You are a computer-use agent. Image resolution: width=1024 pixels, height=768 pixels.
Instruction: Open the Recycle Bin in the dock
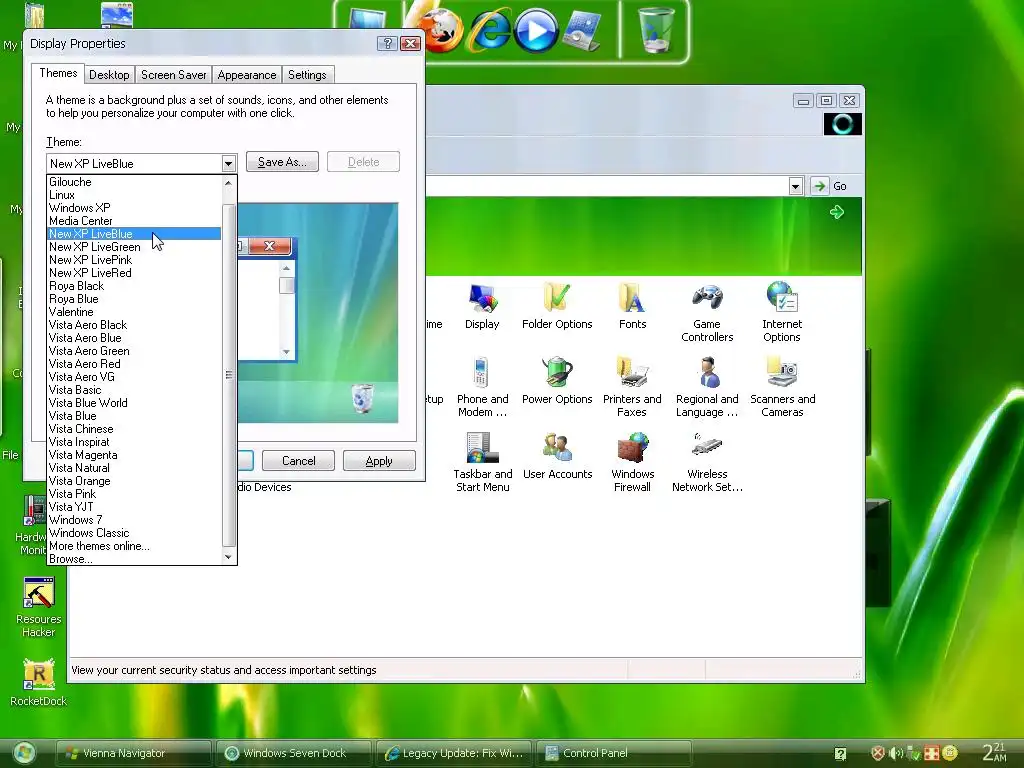(655, 30)
